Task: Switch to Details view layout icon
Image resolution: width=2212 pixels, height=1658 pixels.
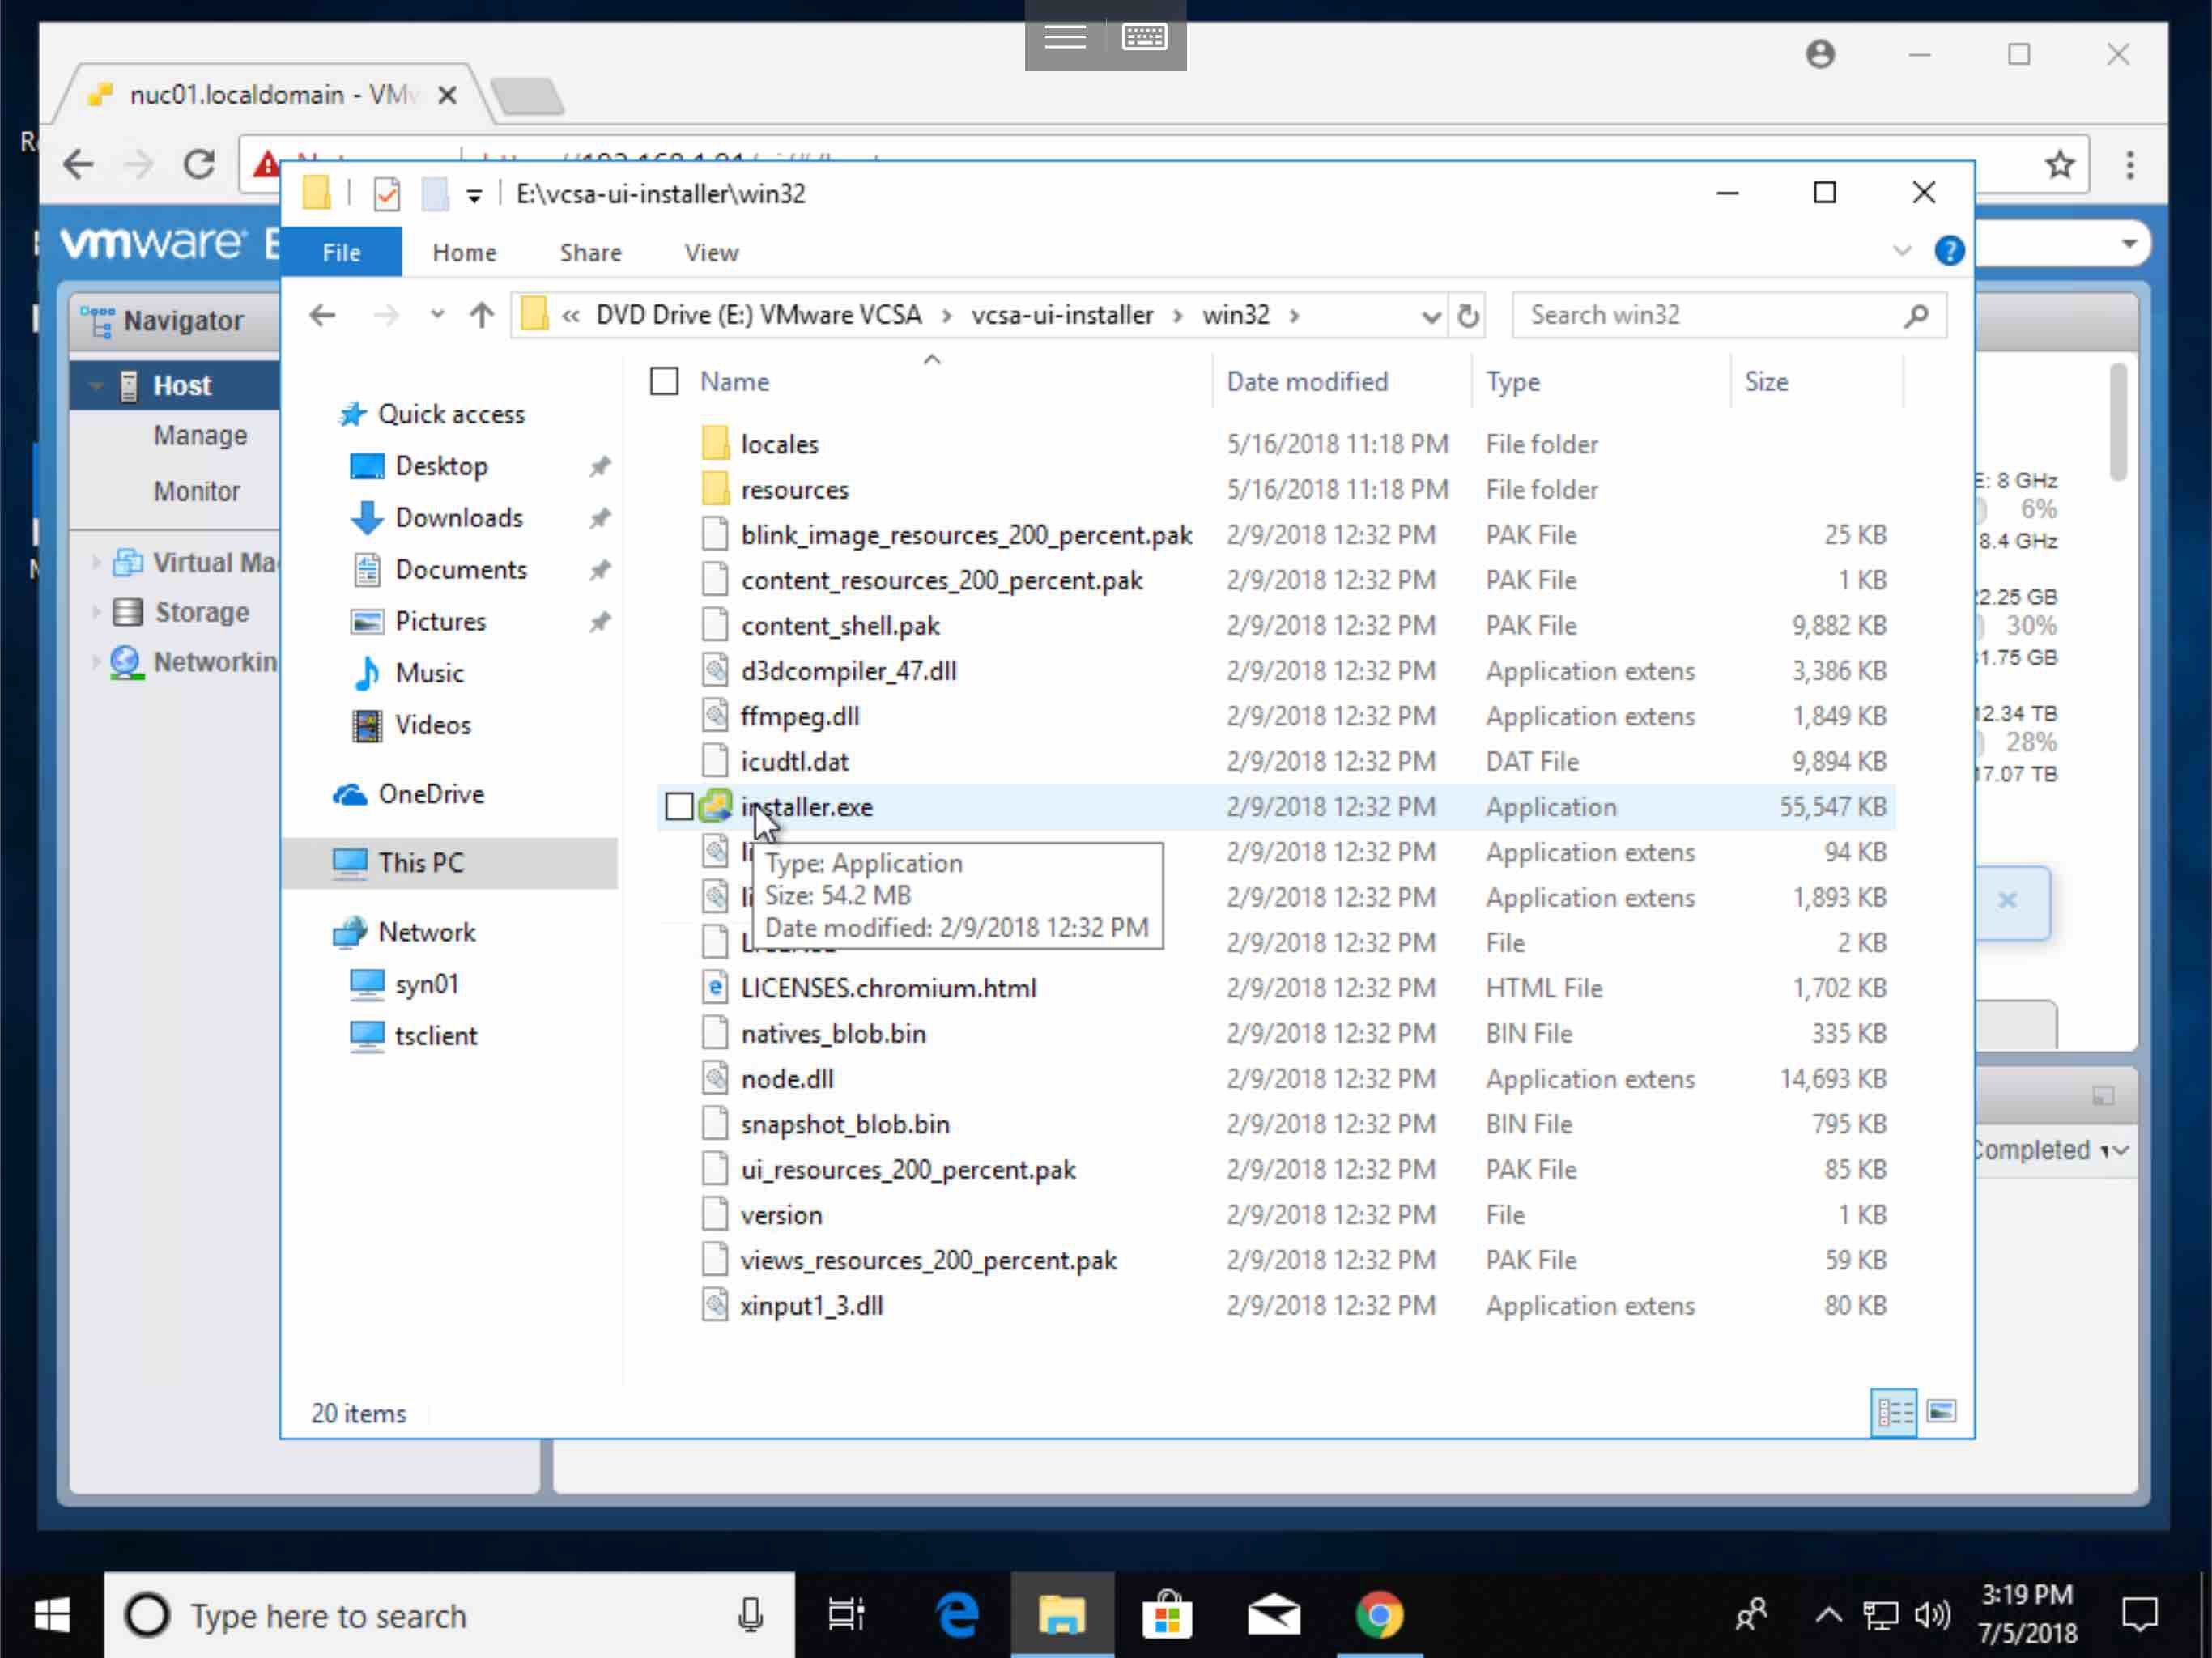Action: click(1893, 1412)
